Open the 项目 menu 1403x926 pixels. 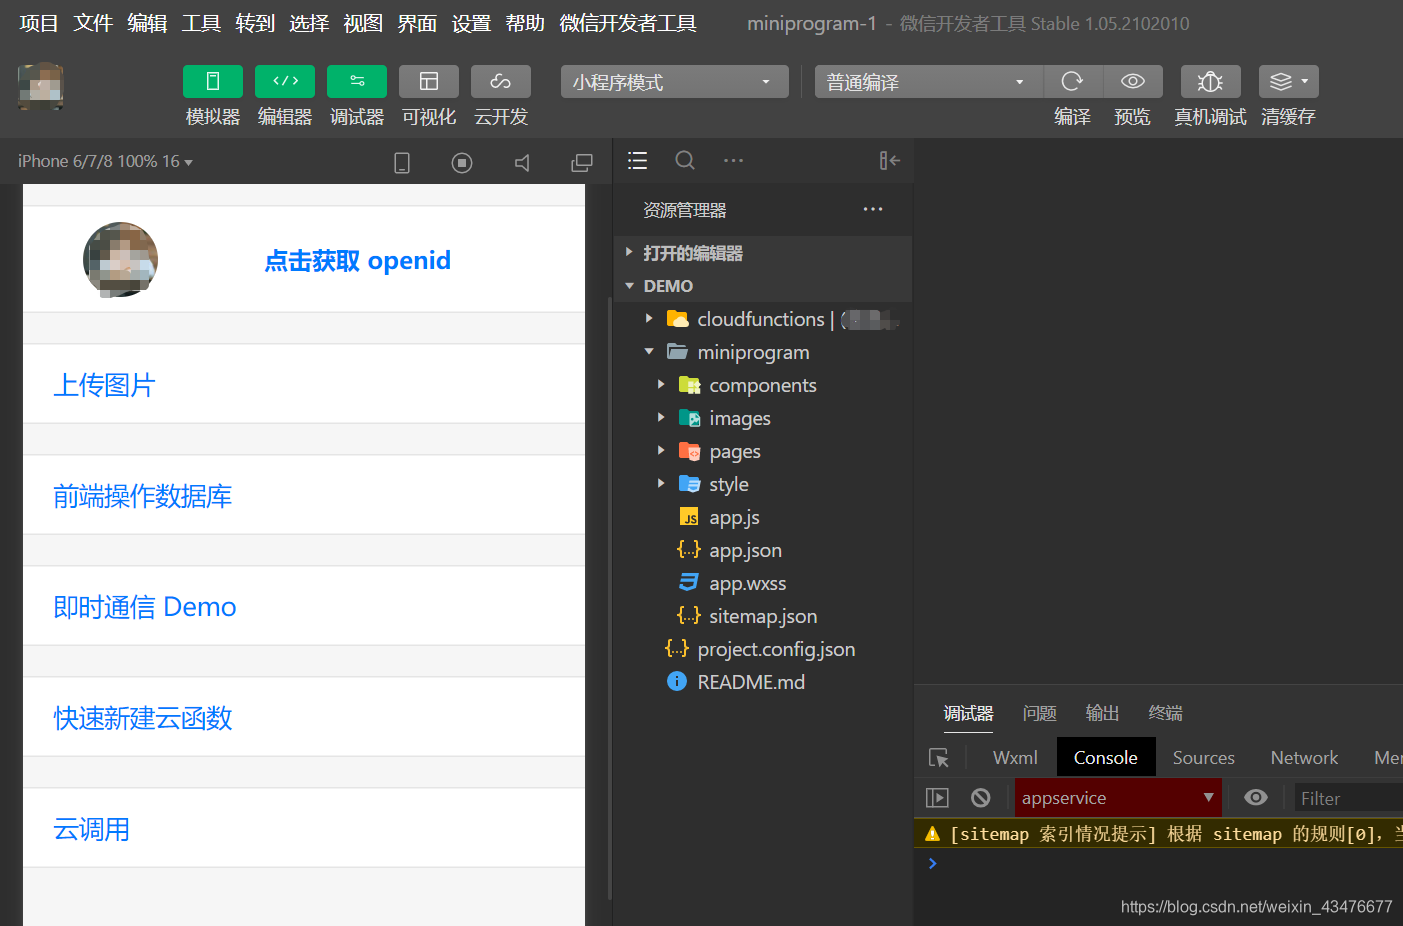(x=39, y=23)
